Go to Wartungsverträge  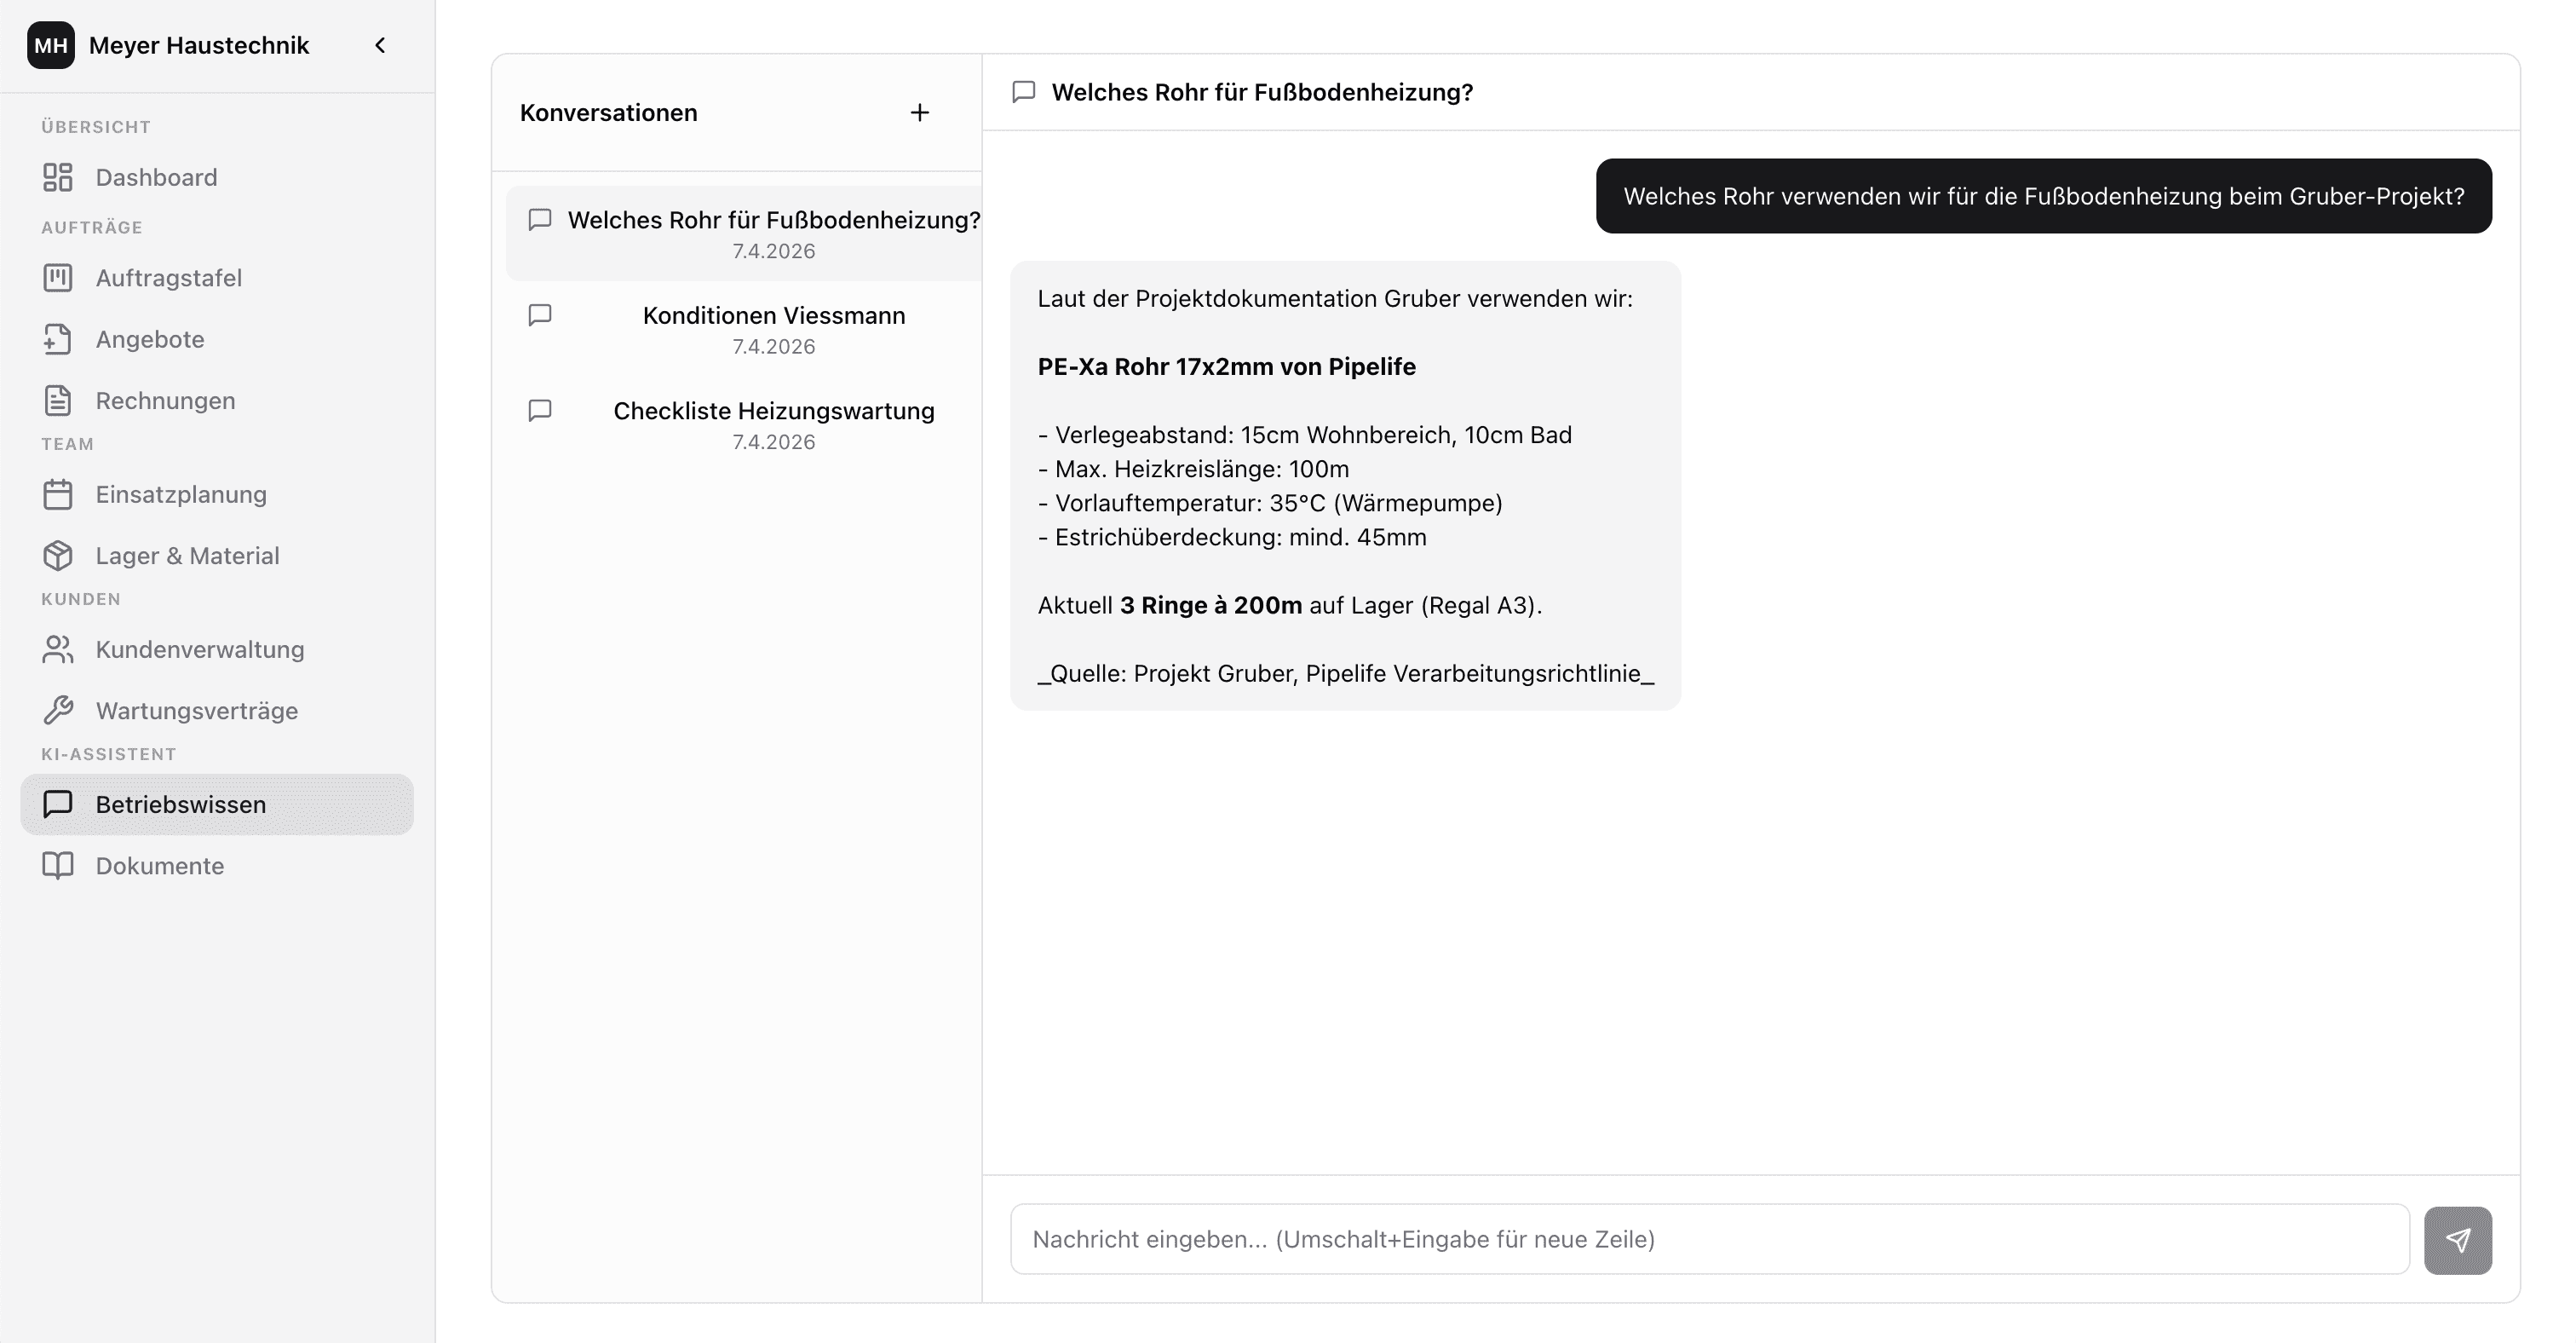[x=217, y=710]
